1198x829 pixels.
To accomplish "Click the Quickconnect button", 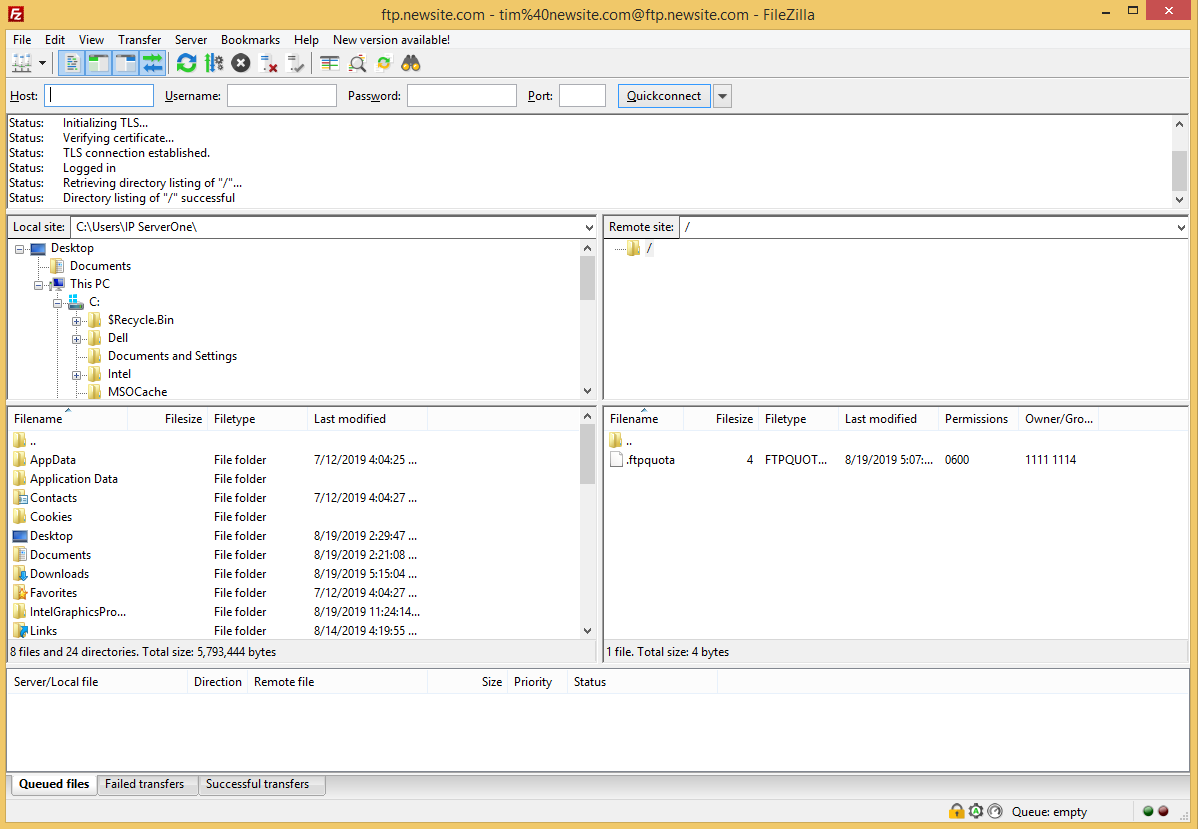I will (x=664, y=96).
